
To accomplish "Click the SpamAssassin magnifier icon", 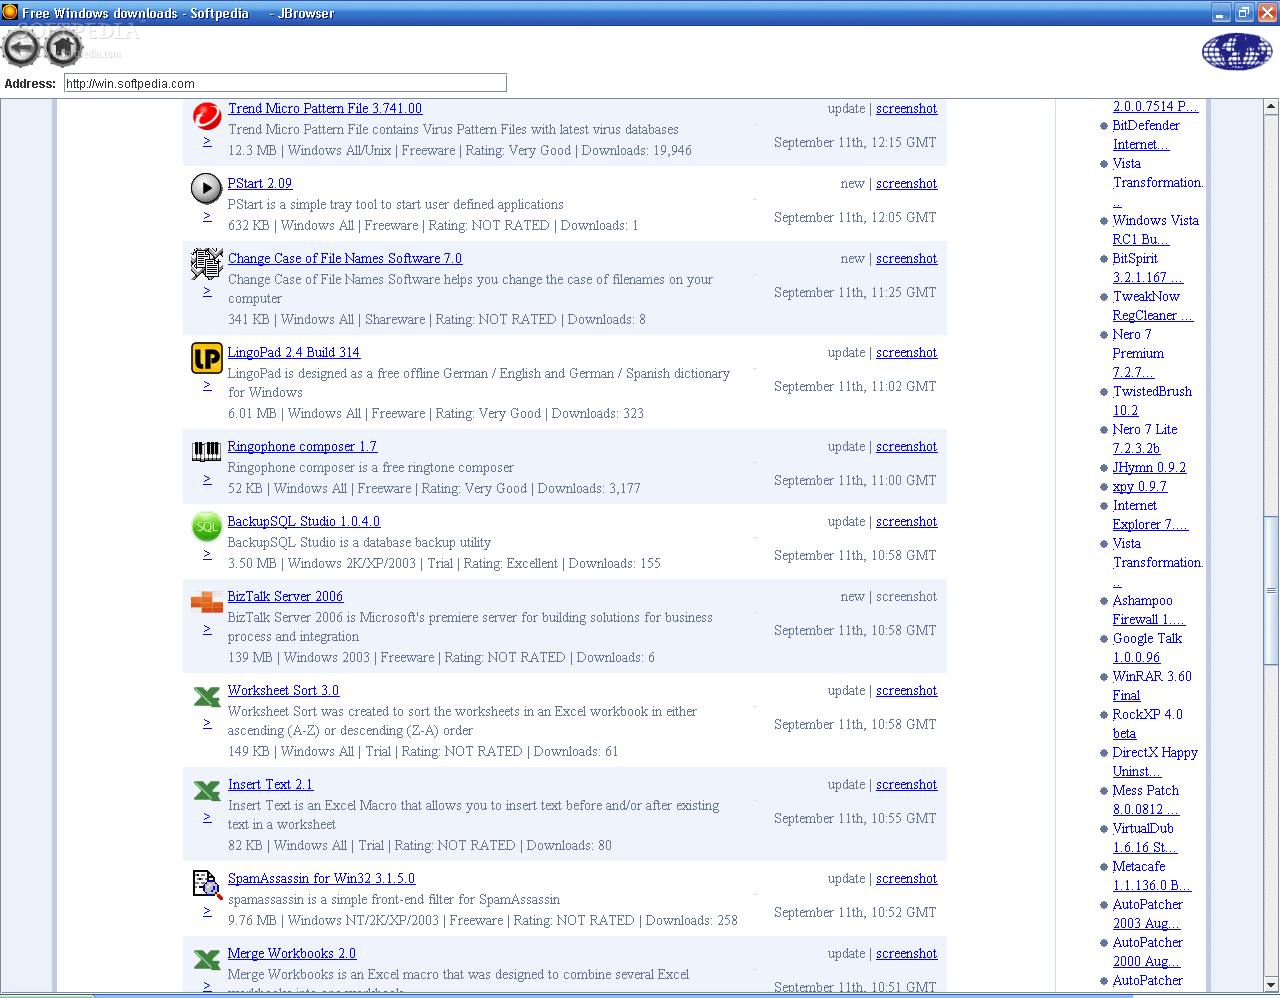I will click(x=207, y=884).
